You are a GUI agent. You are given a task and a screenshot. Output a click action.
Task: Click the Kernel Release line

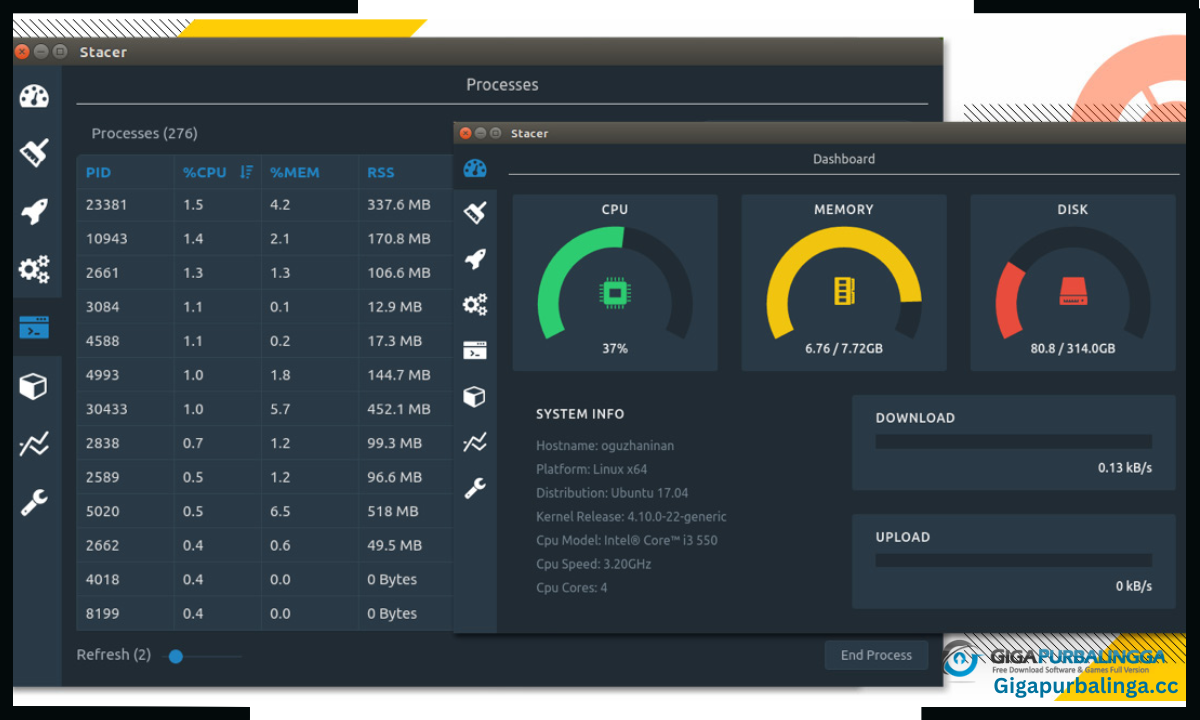(631, 517)
